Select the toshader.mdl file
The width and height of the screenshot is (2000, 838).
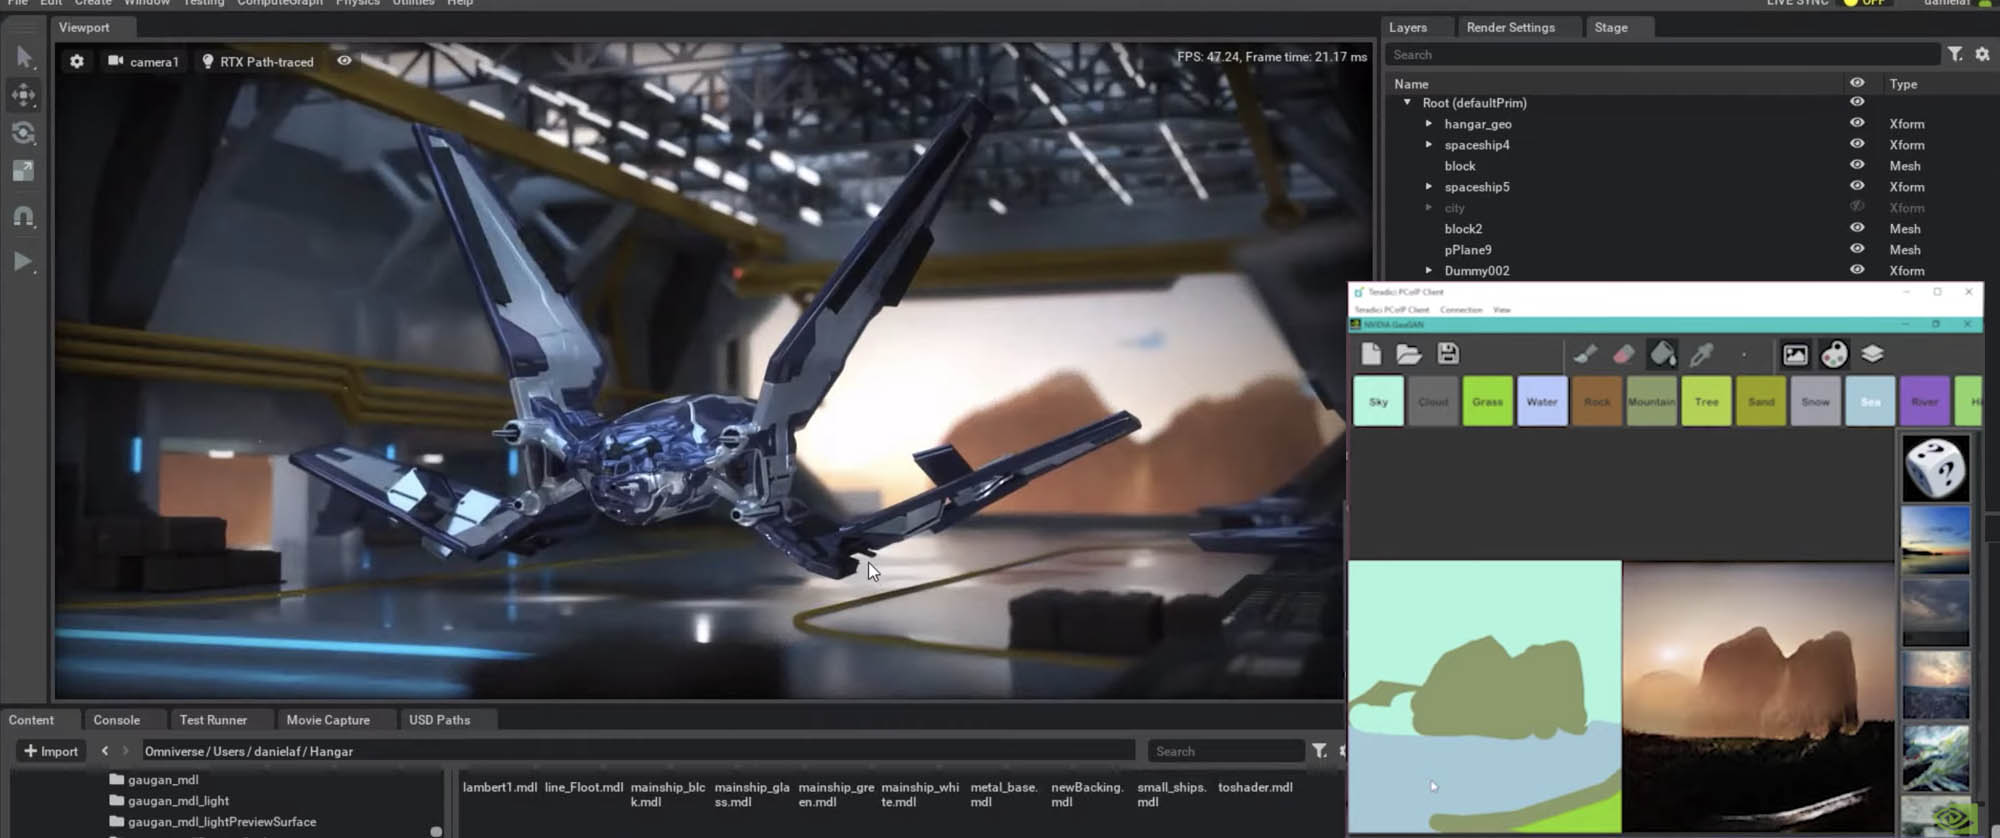[1255, 788]
